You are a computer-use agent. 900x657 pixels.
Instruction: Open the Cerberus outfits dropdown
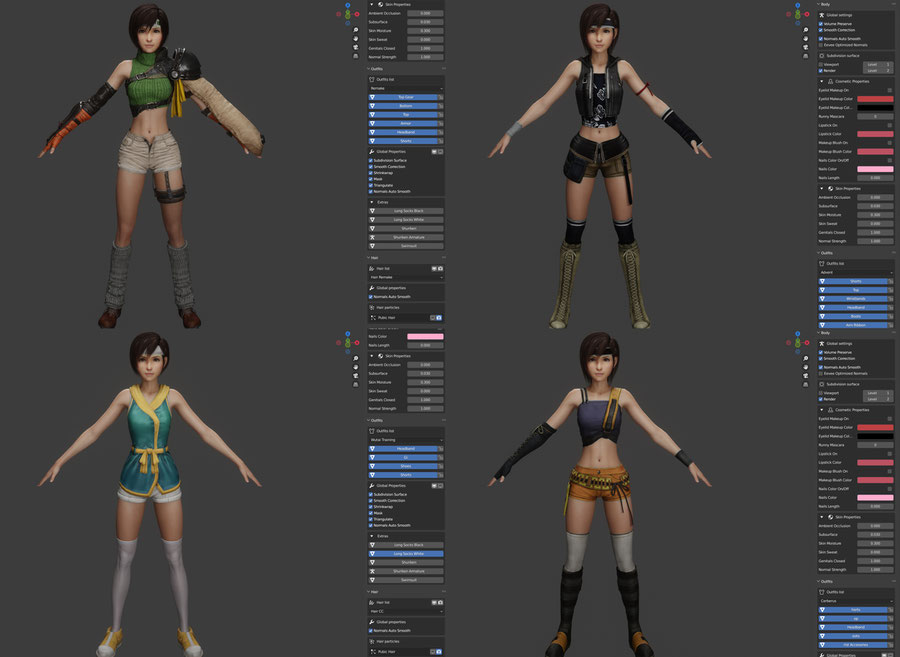click(x=856, y=601)
